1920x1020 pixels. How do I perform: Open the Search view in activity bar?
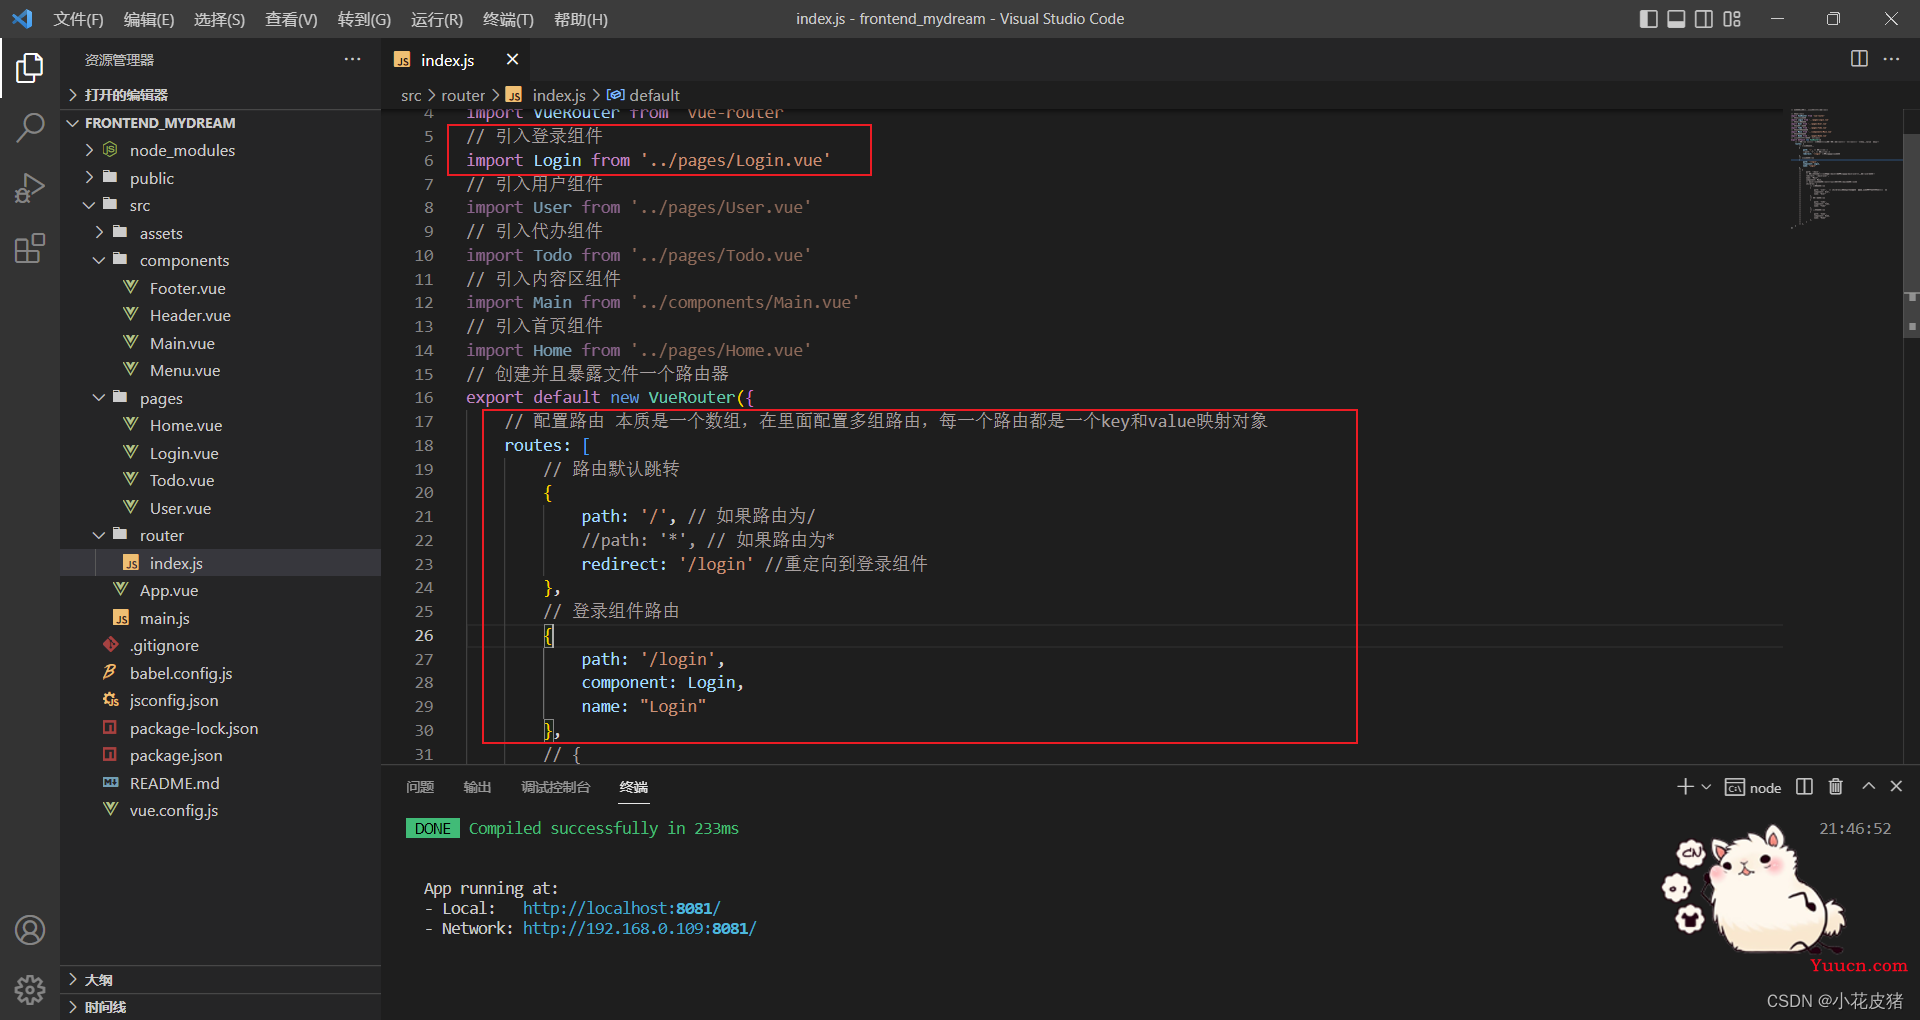click(30, 128)
